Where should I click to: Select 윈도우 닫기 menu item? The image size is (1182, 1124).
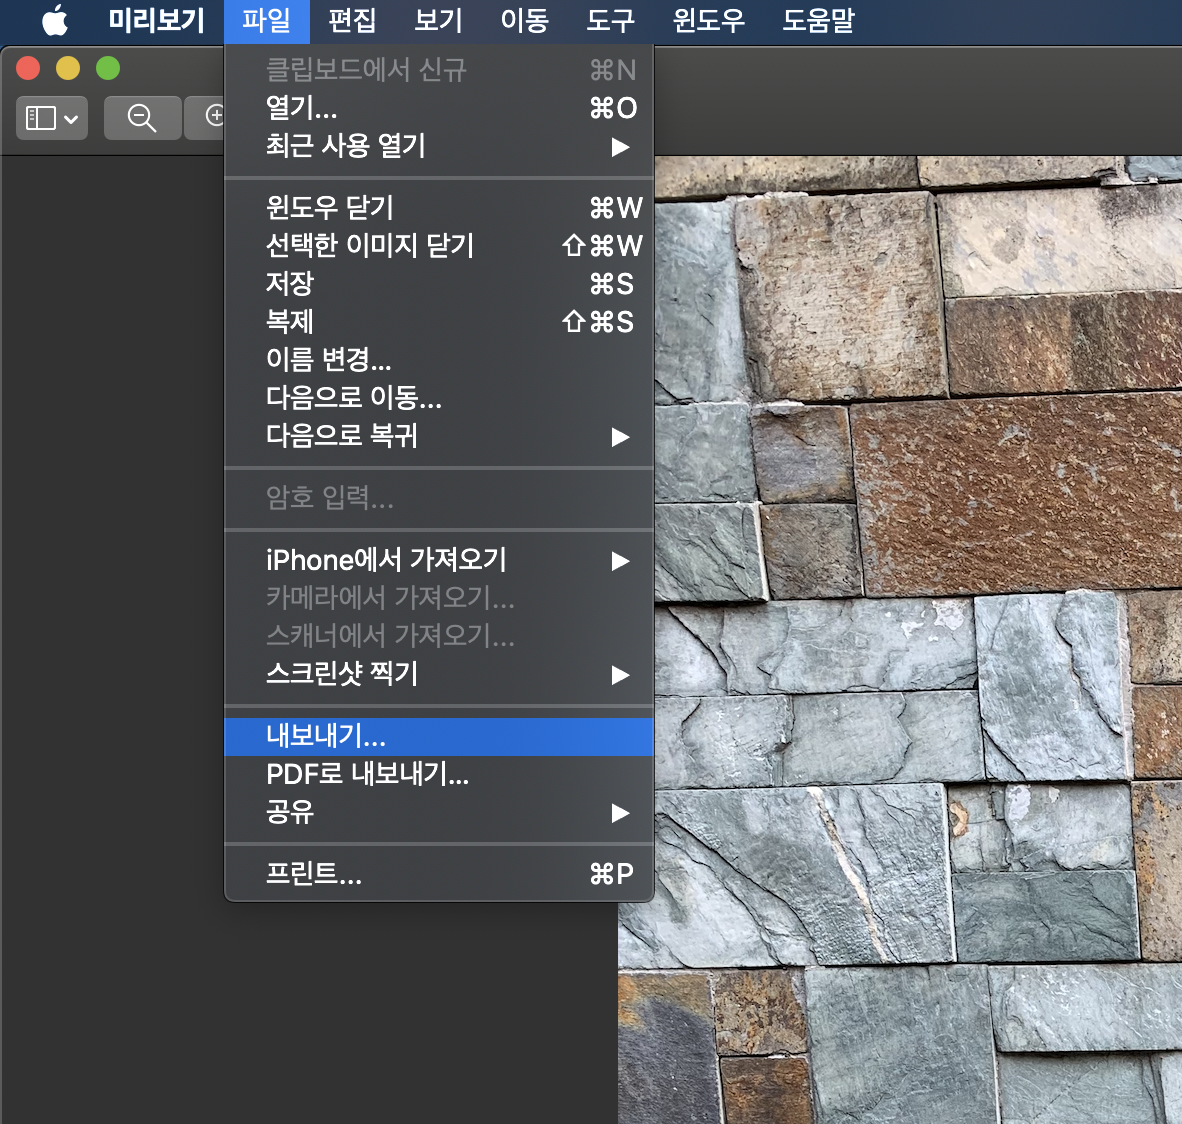click(439, 207)
